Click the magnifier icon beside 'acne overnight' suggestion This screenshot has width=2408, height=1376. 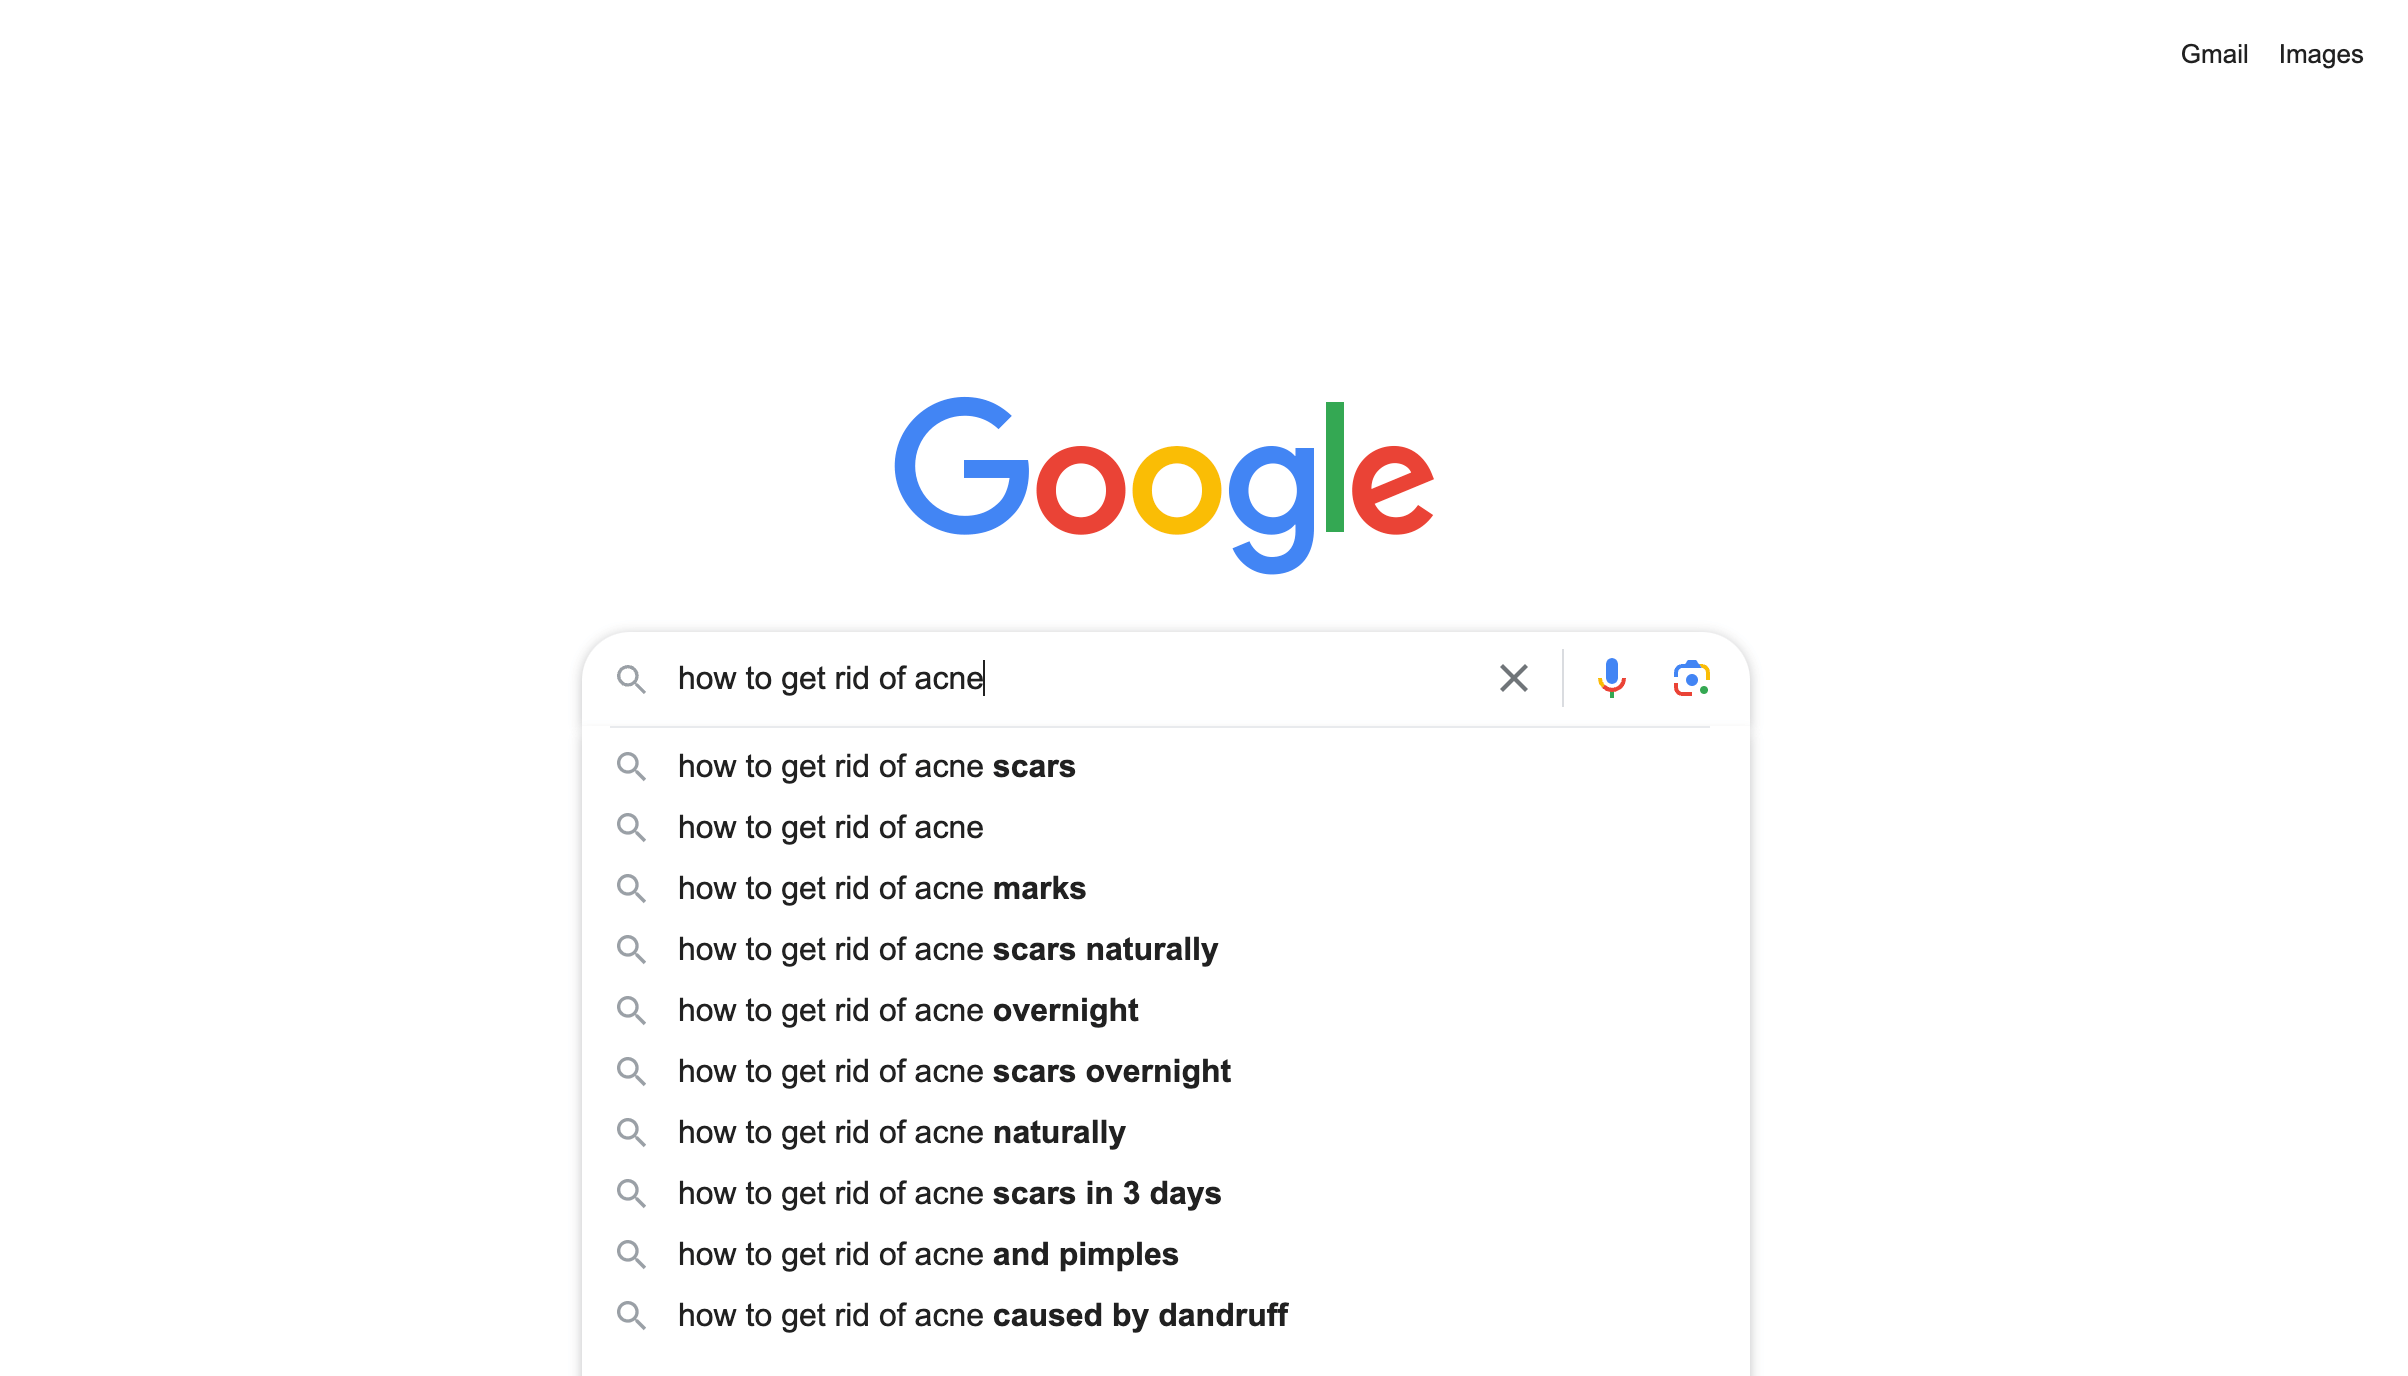click(x=631, y=1011)
